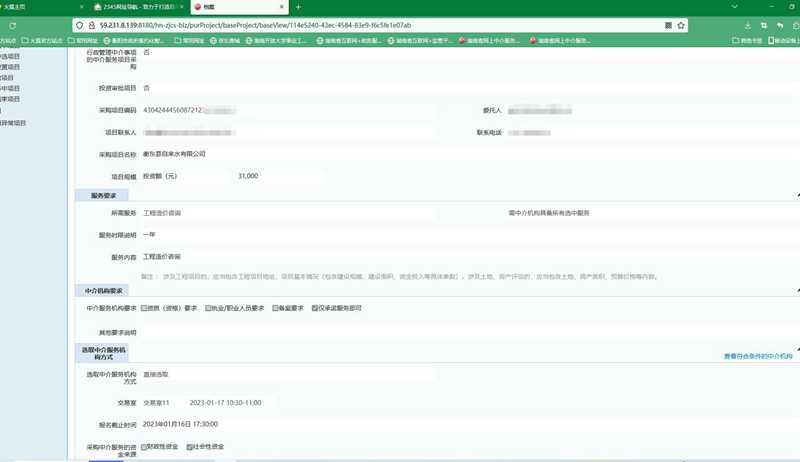Click the downloads arrow icon in browser toolbar

[747, 25]
